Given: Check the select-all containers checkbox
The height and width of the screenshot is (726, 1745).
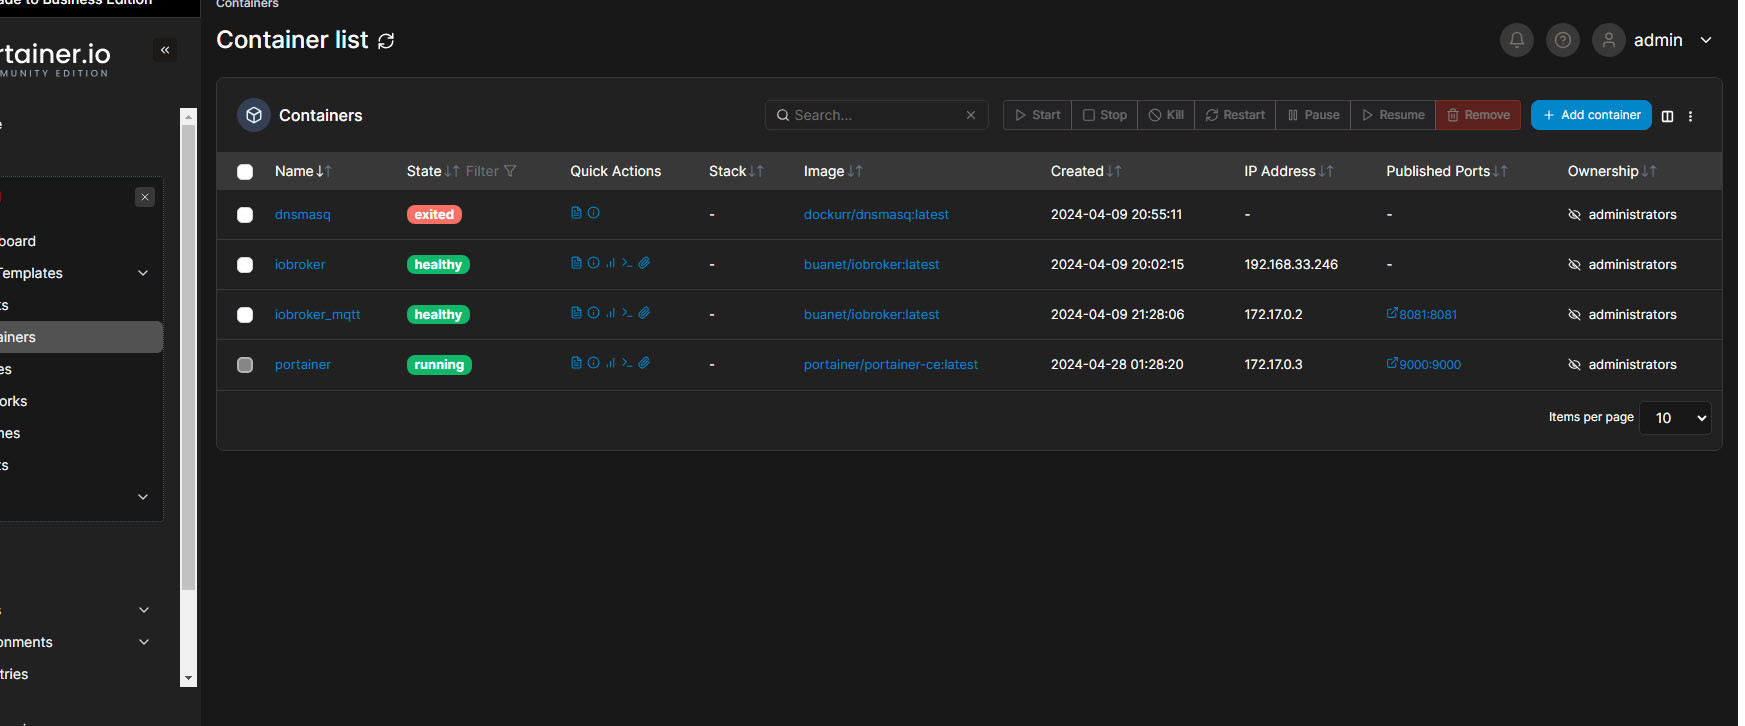Looking at the screenshot, I should pyautogui.click(x=245, y=172).
